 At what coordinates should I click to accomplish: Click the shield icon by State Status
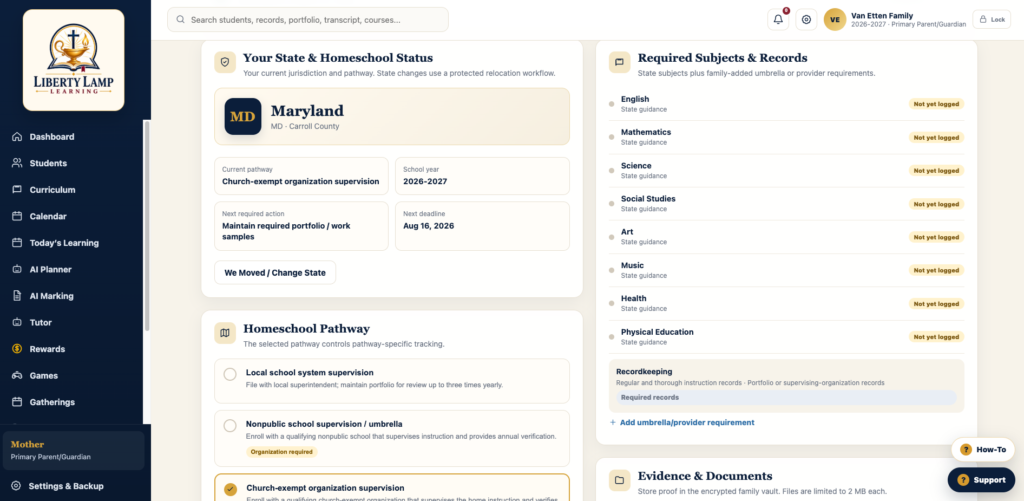tap(225, 62)
